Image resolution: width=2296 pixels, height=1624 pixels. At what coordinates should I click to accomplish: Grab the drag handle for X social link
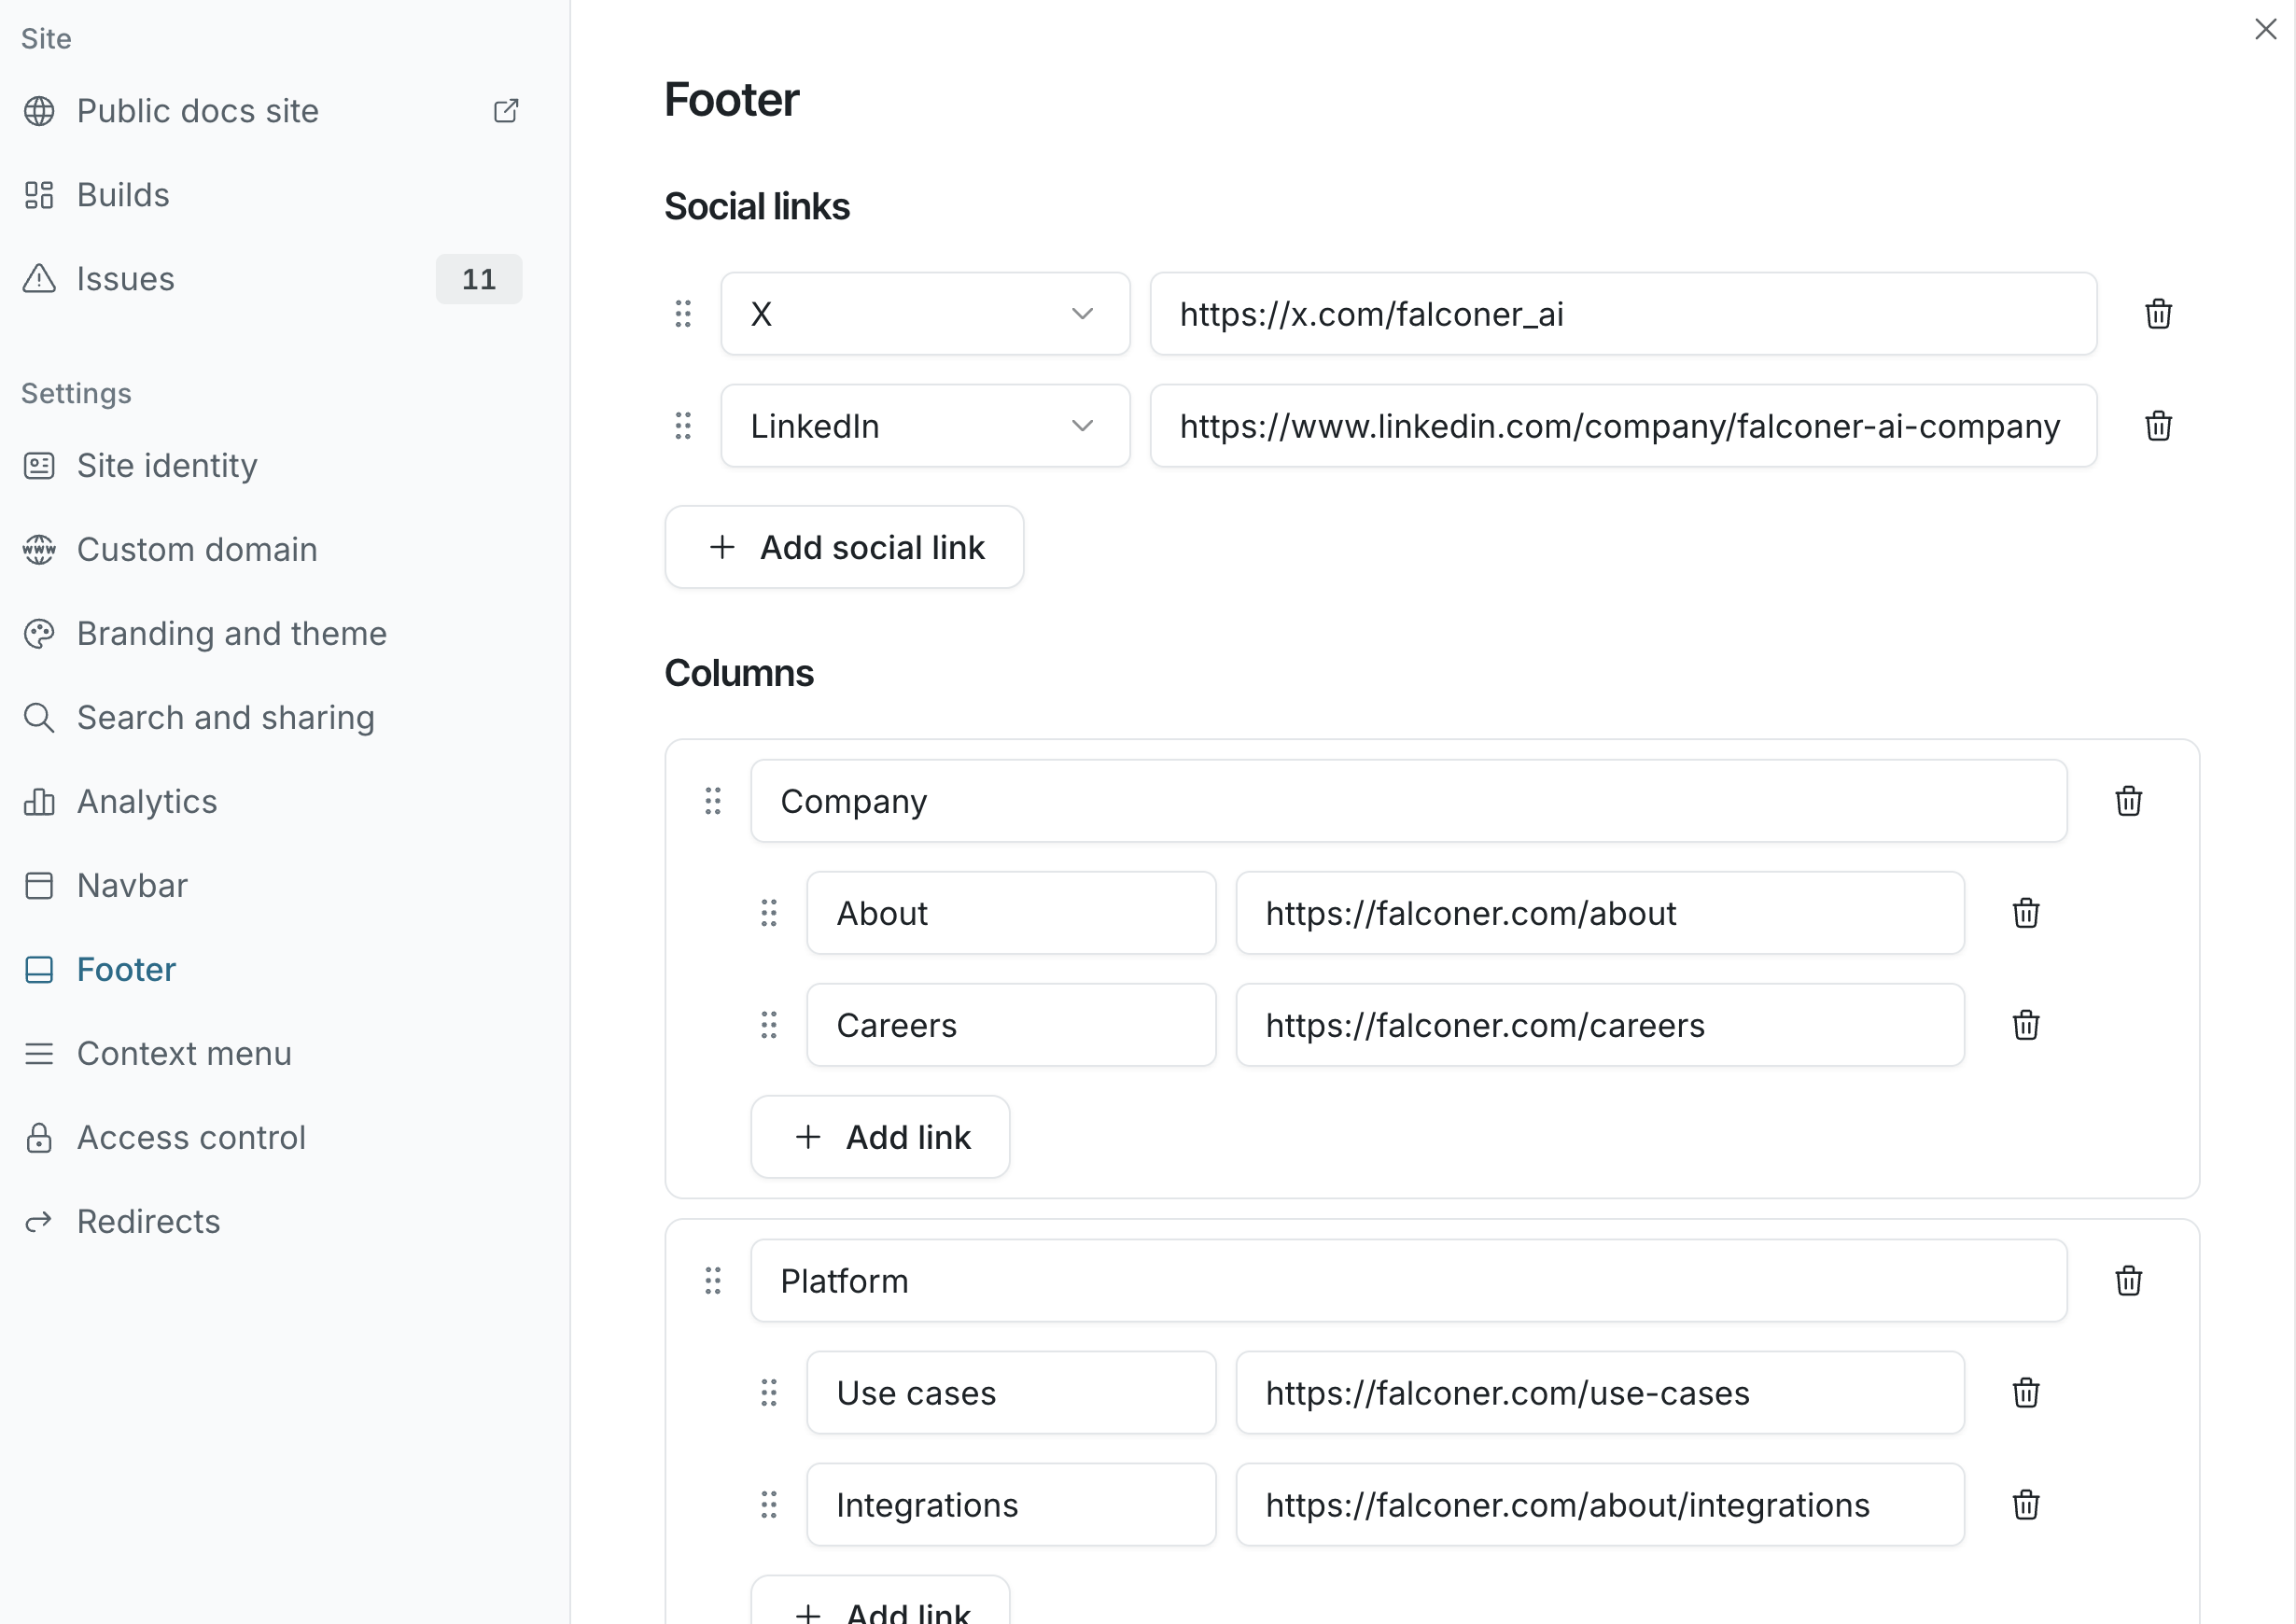click(x=683, y=314)
